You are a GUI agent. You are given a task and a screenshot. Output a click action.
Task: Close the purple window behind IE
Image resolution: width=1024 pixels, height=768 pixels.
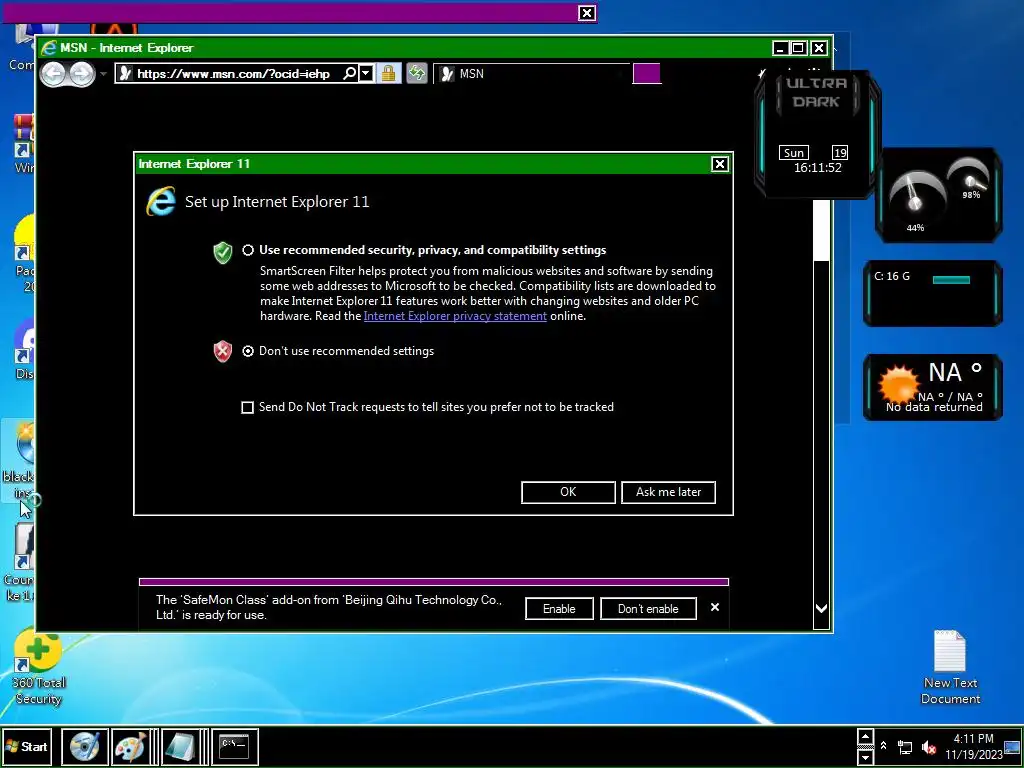coord(586,13)
